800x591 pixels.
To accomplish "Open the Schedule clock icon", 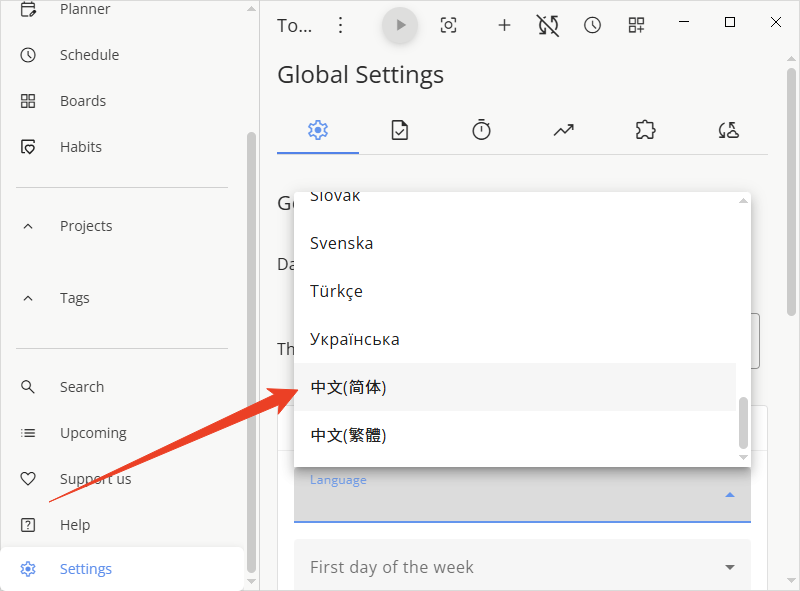I will click(28, 55).
